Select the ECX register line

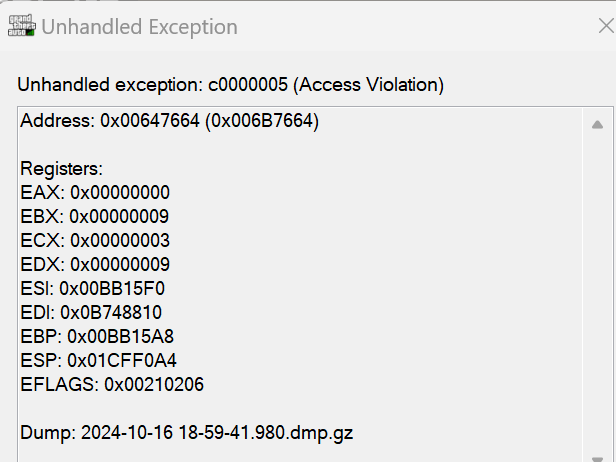(x=95, y=241)
